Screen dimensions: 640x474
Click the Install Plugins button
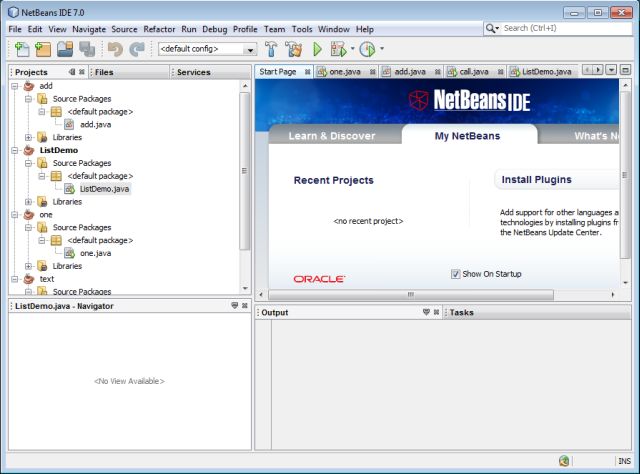click(537, 180)
